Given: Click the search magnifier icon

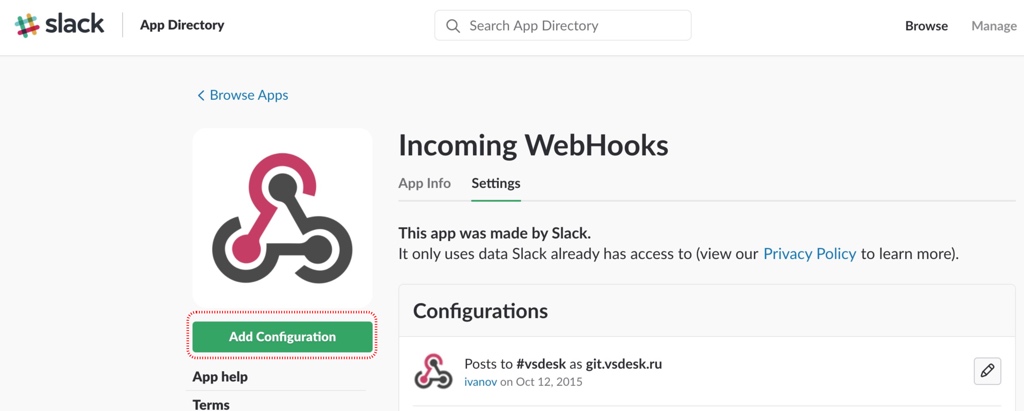Looking at the screenshot, I should coord(453,26).
